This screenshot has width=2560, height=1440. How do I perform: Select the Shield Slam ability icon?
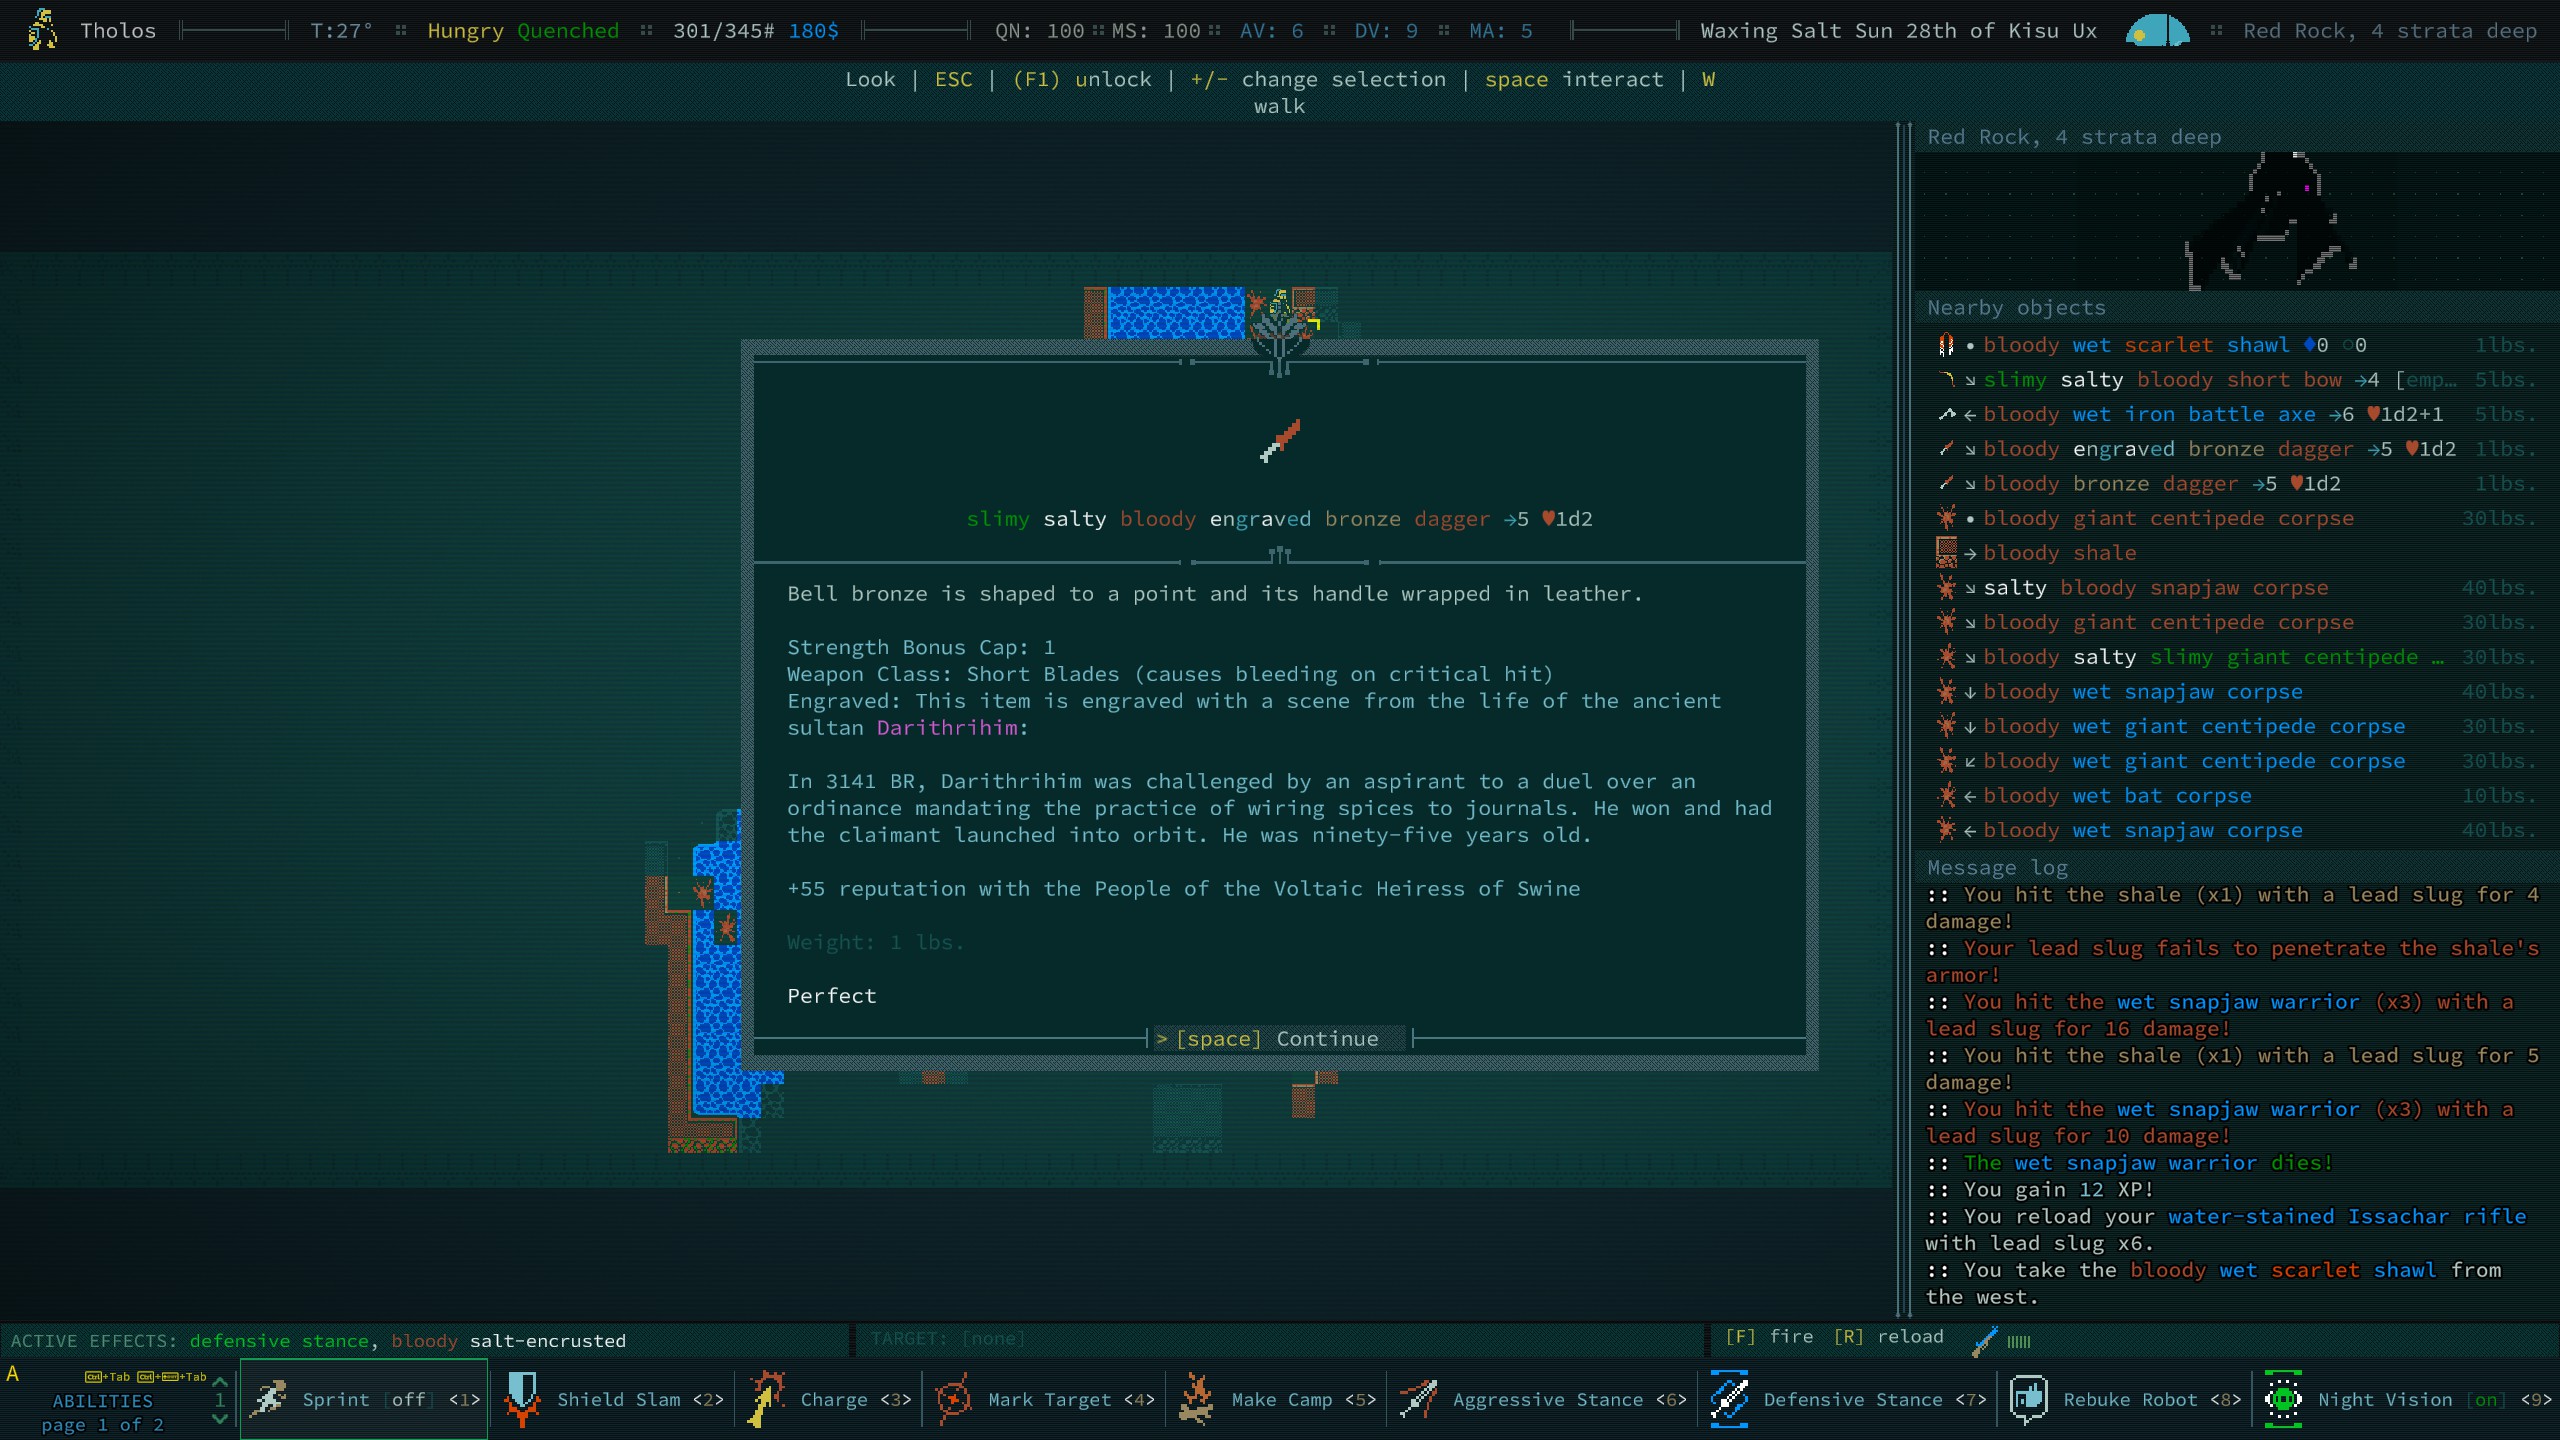tap(524, 1400)
